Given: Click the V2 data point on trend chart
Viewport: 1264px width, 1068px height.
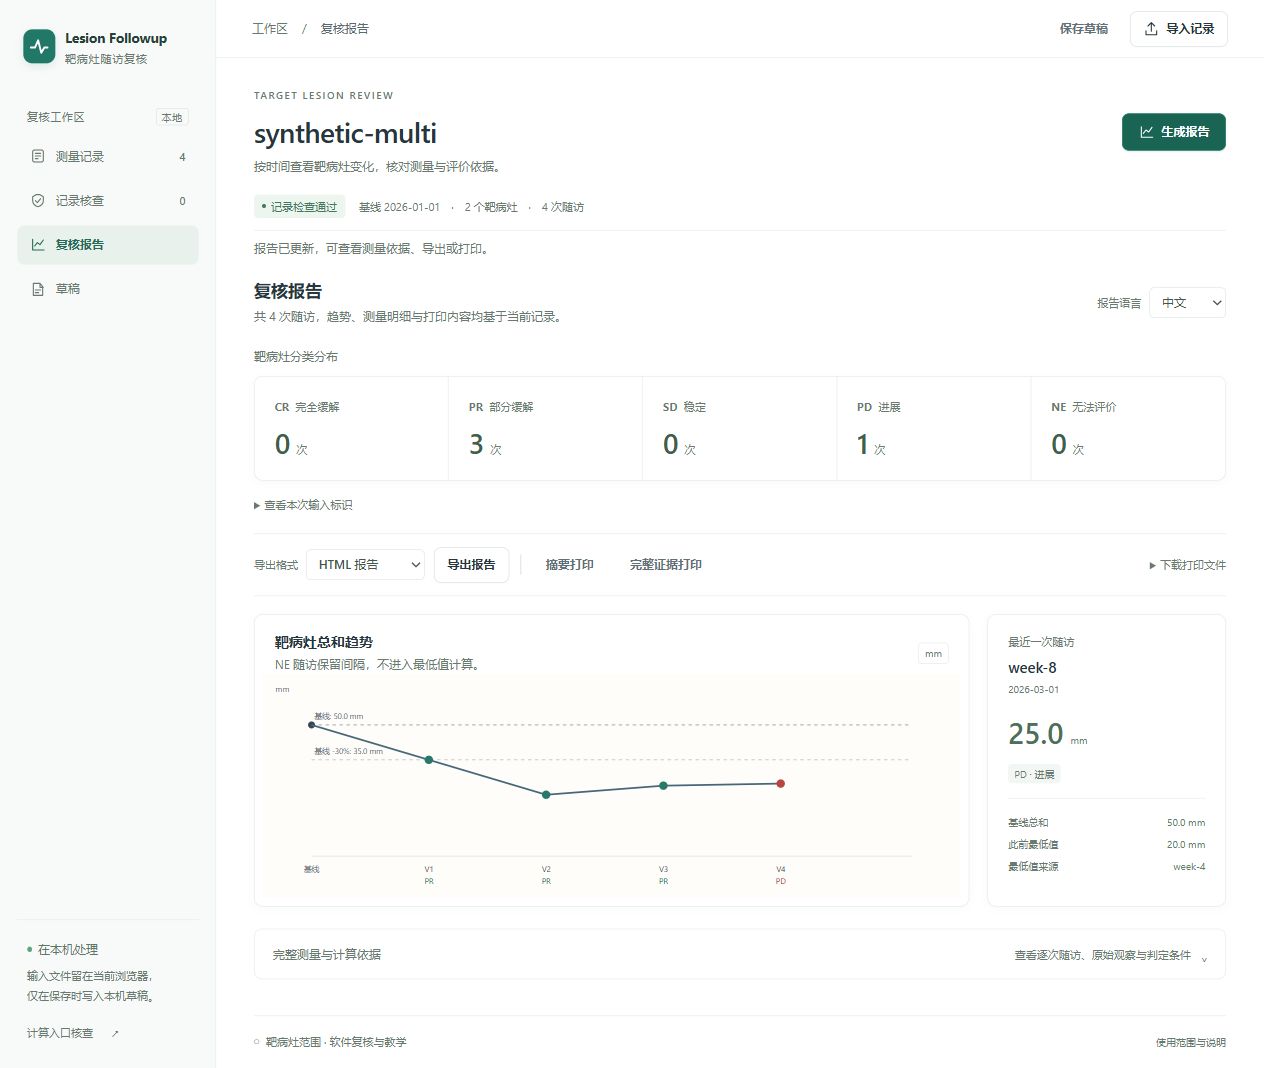Looking at the screenshot, I should [x=546, y=795].
